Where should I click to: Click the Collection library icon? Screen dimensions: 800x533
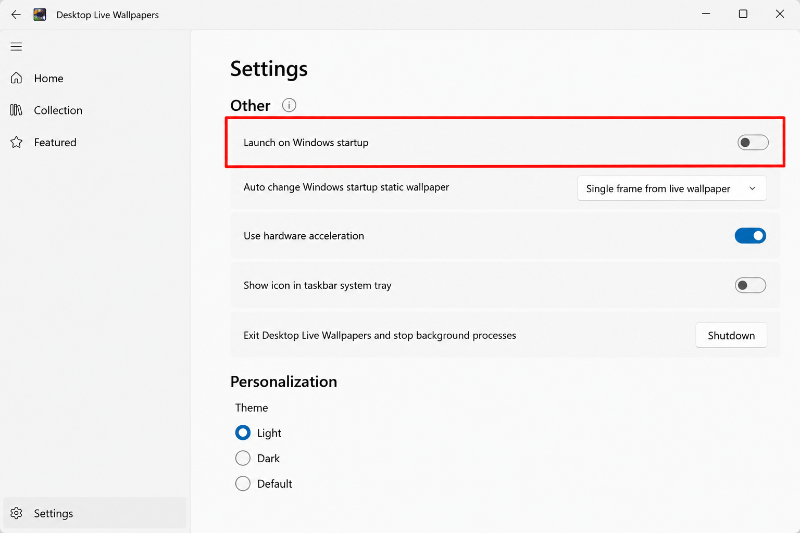pyautogui.click(x=16, y=110)
